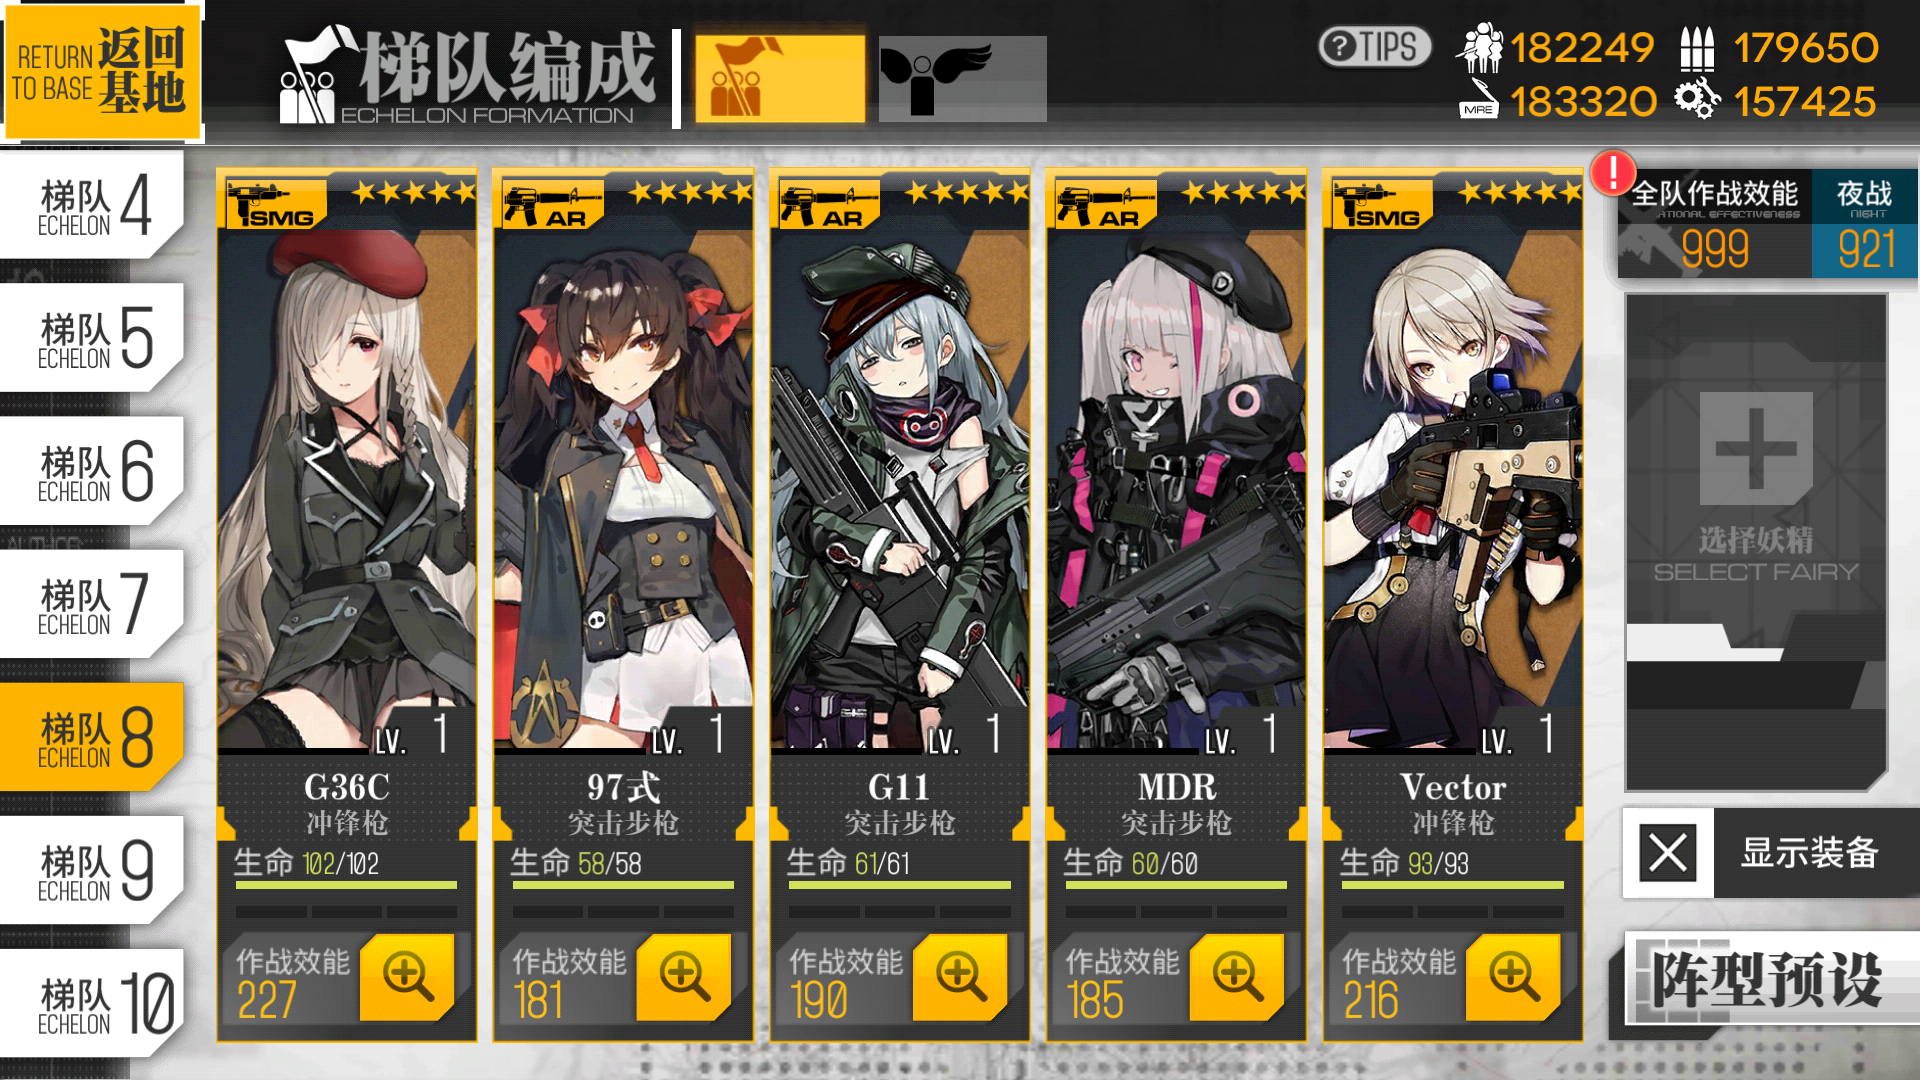Image resolution: width=1920 pixels, height=1080 pixels.
Task: Select the winged fairy formation icon tab
Action: tap(962, 79)
